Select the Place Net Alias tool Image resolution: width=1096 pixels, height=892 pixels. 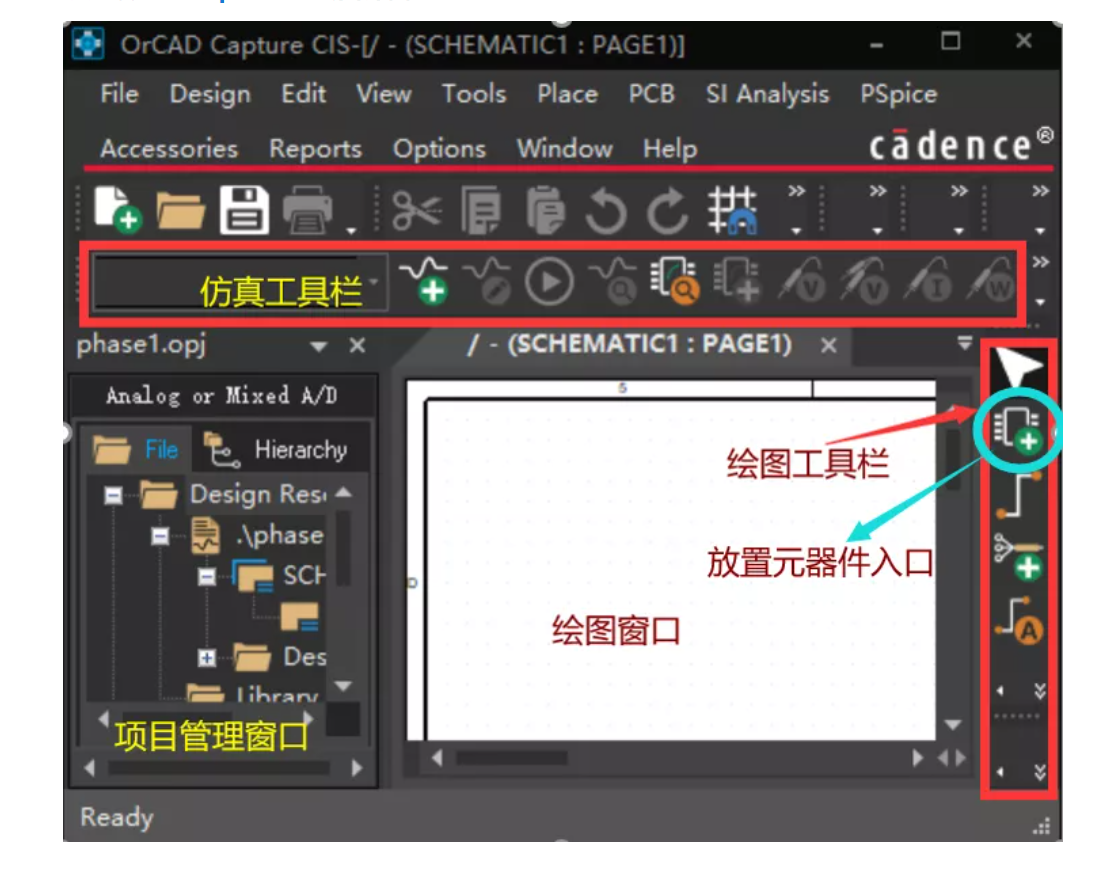pyautogui.click(x=1019, y=621)
